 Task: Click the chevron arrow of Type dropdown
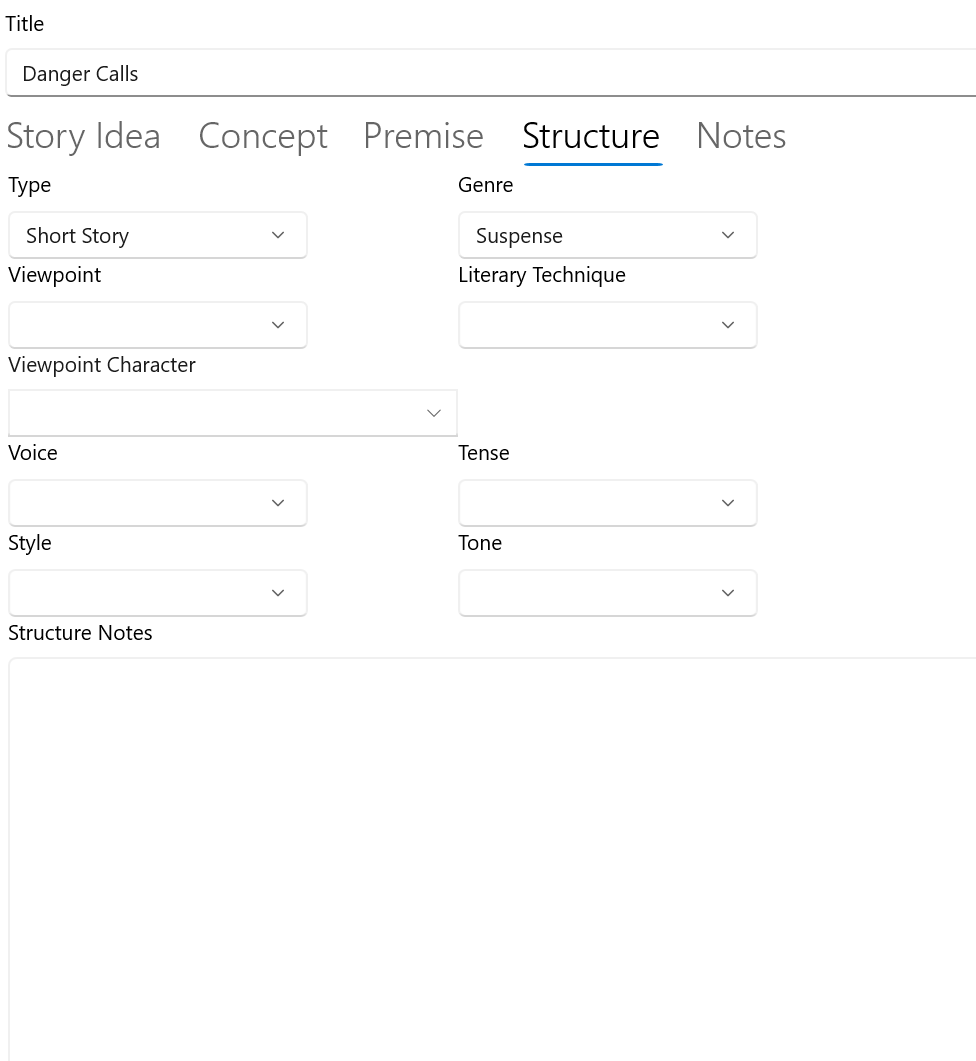point(278,235)
